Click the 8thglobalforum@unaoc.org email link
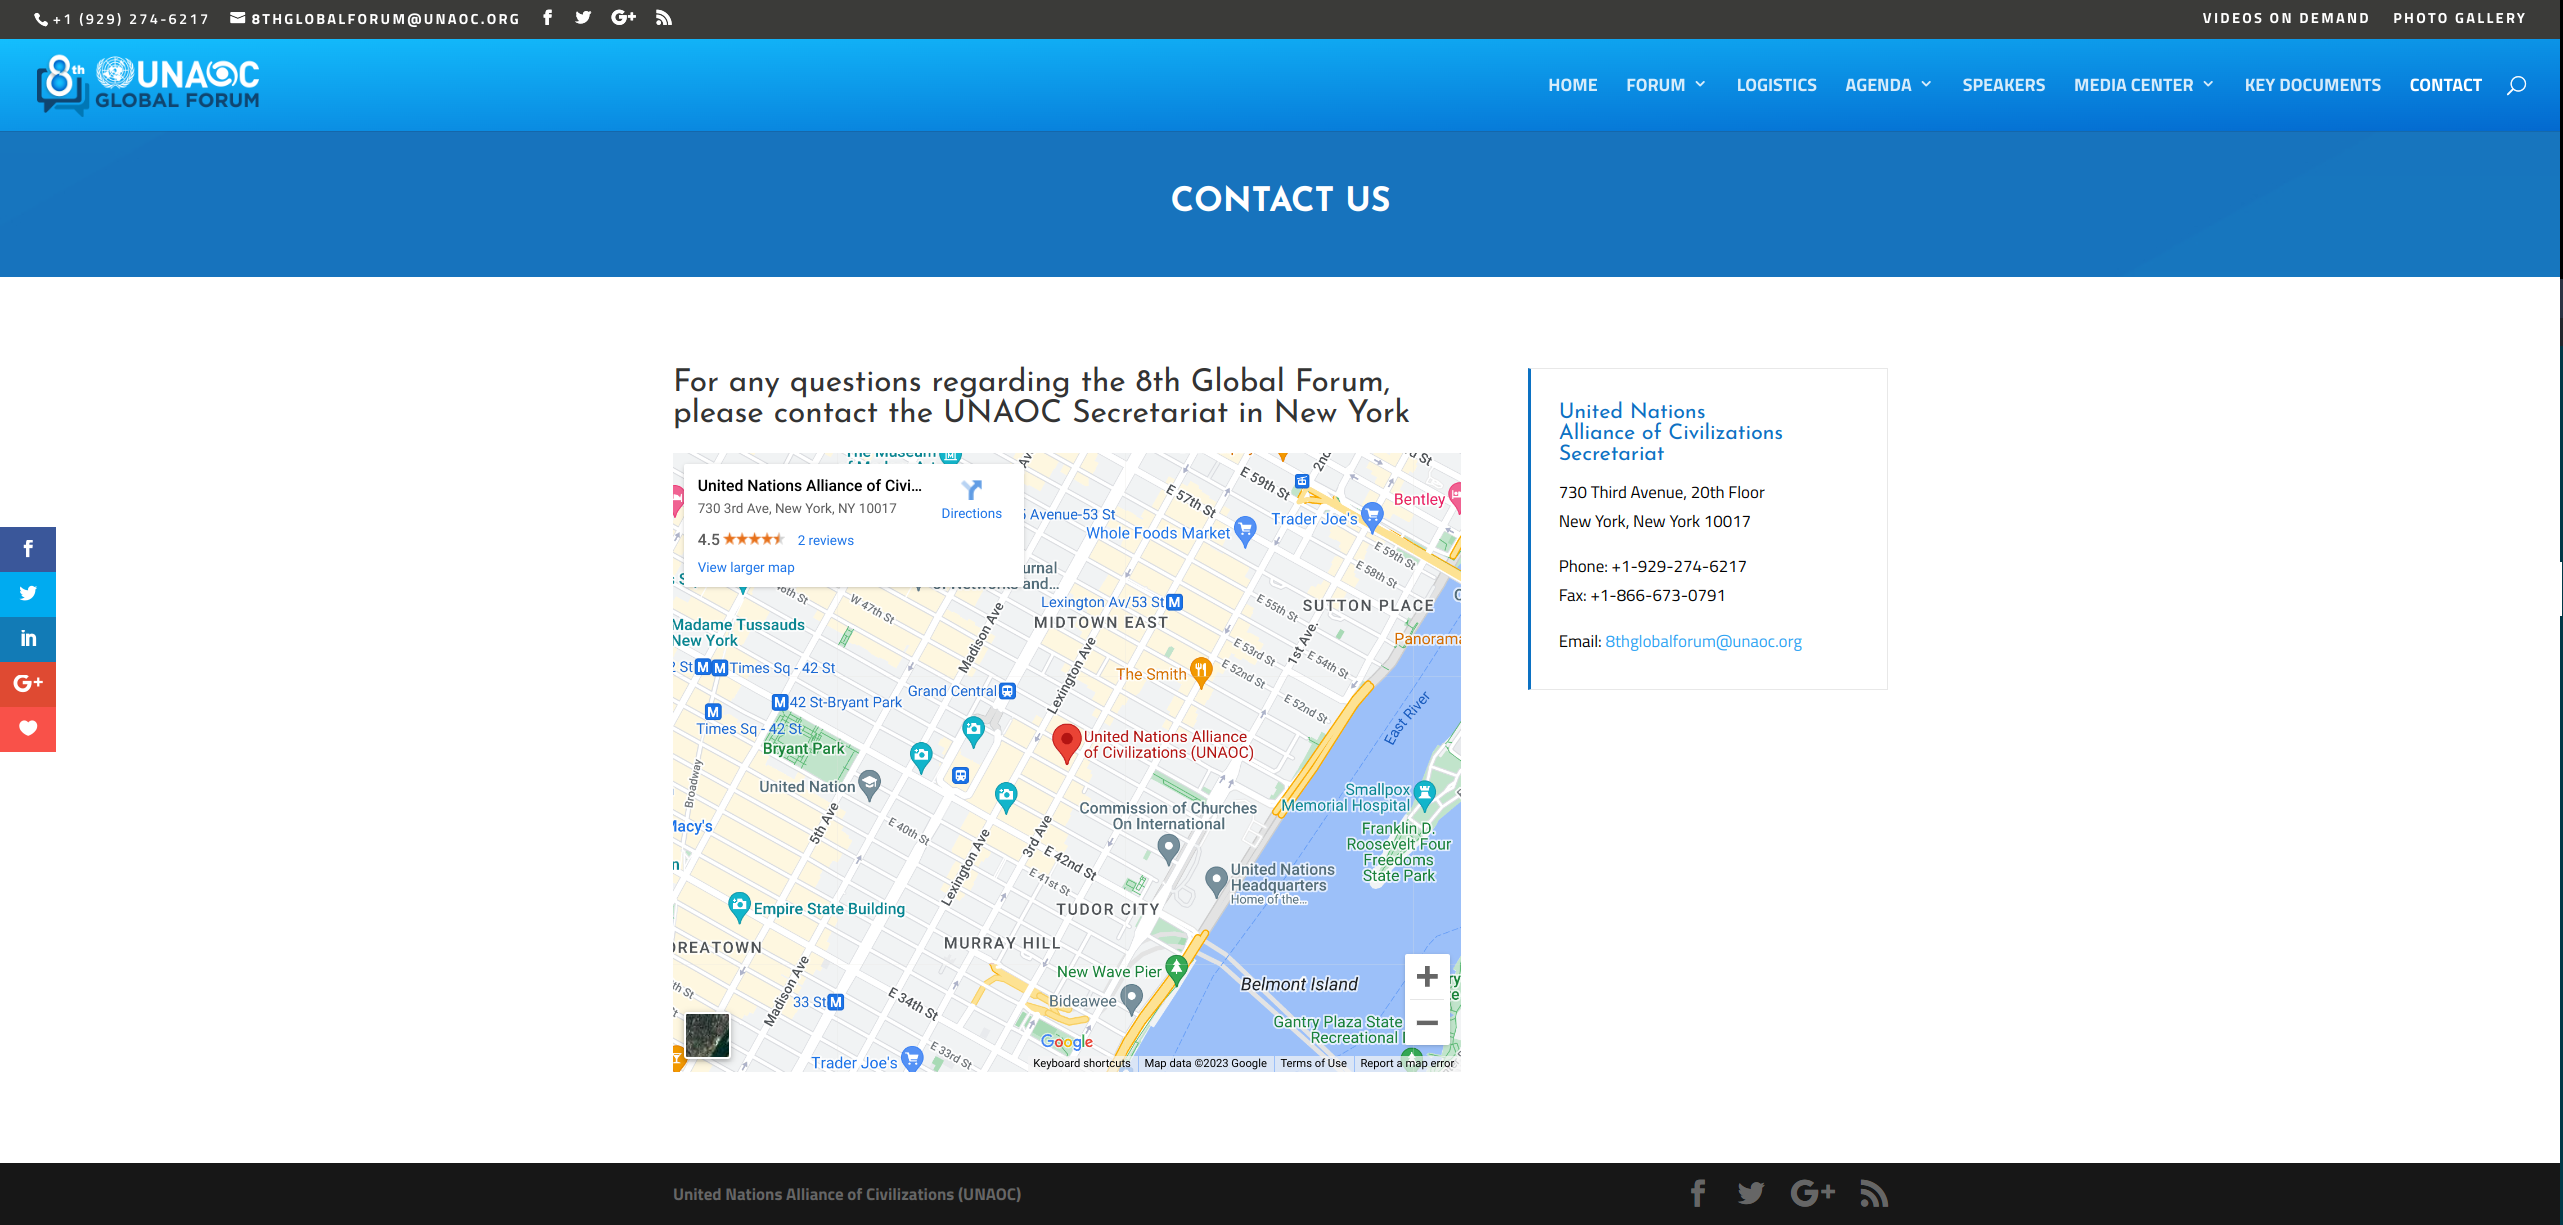2563x1225 pixels. pyautogui.click(x=1703, y=642)
